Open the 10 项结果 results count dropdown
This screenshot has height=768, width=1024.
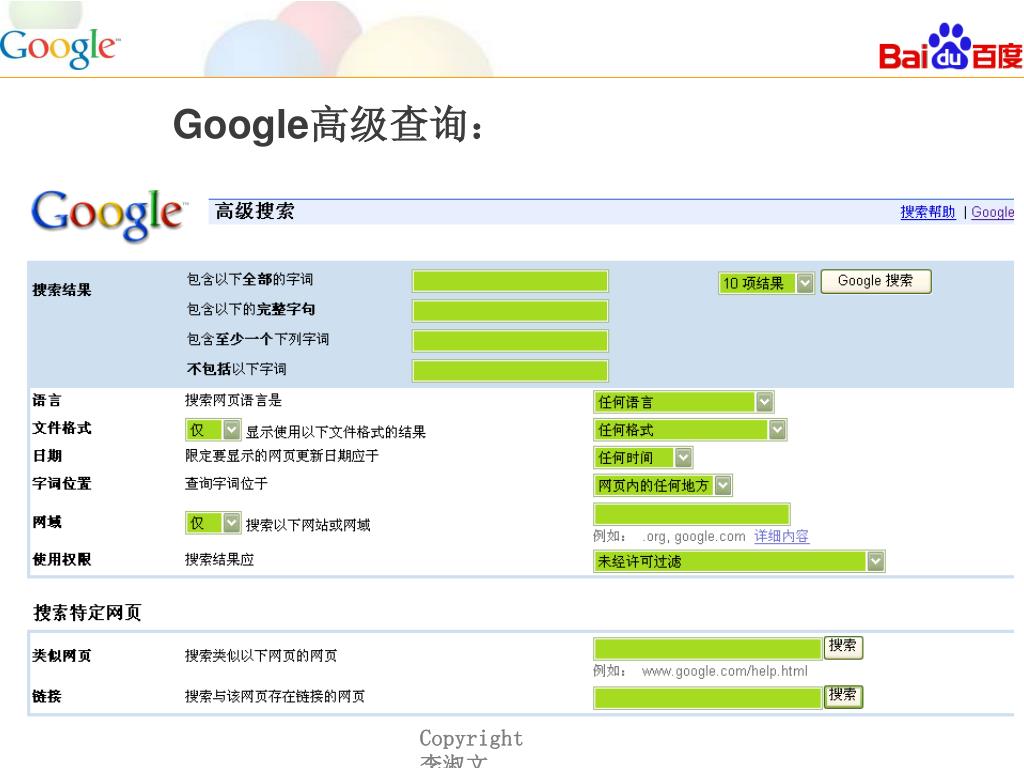pos(766,283)
